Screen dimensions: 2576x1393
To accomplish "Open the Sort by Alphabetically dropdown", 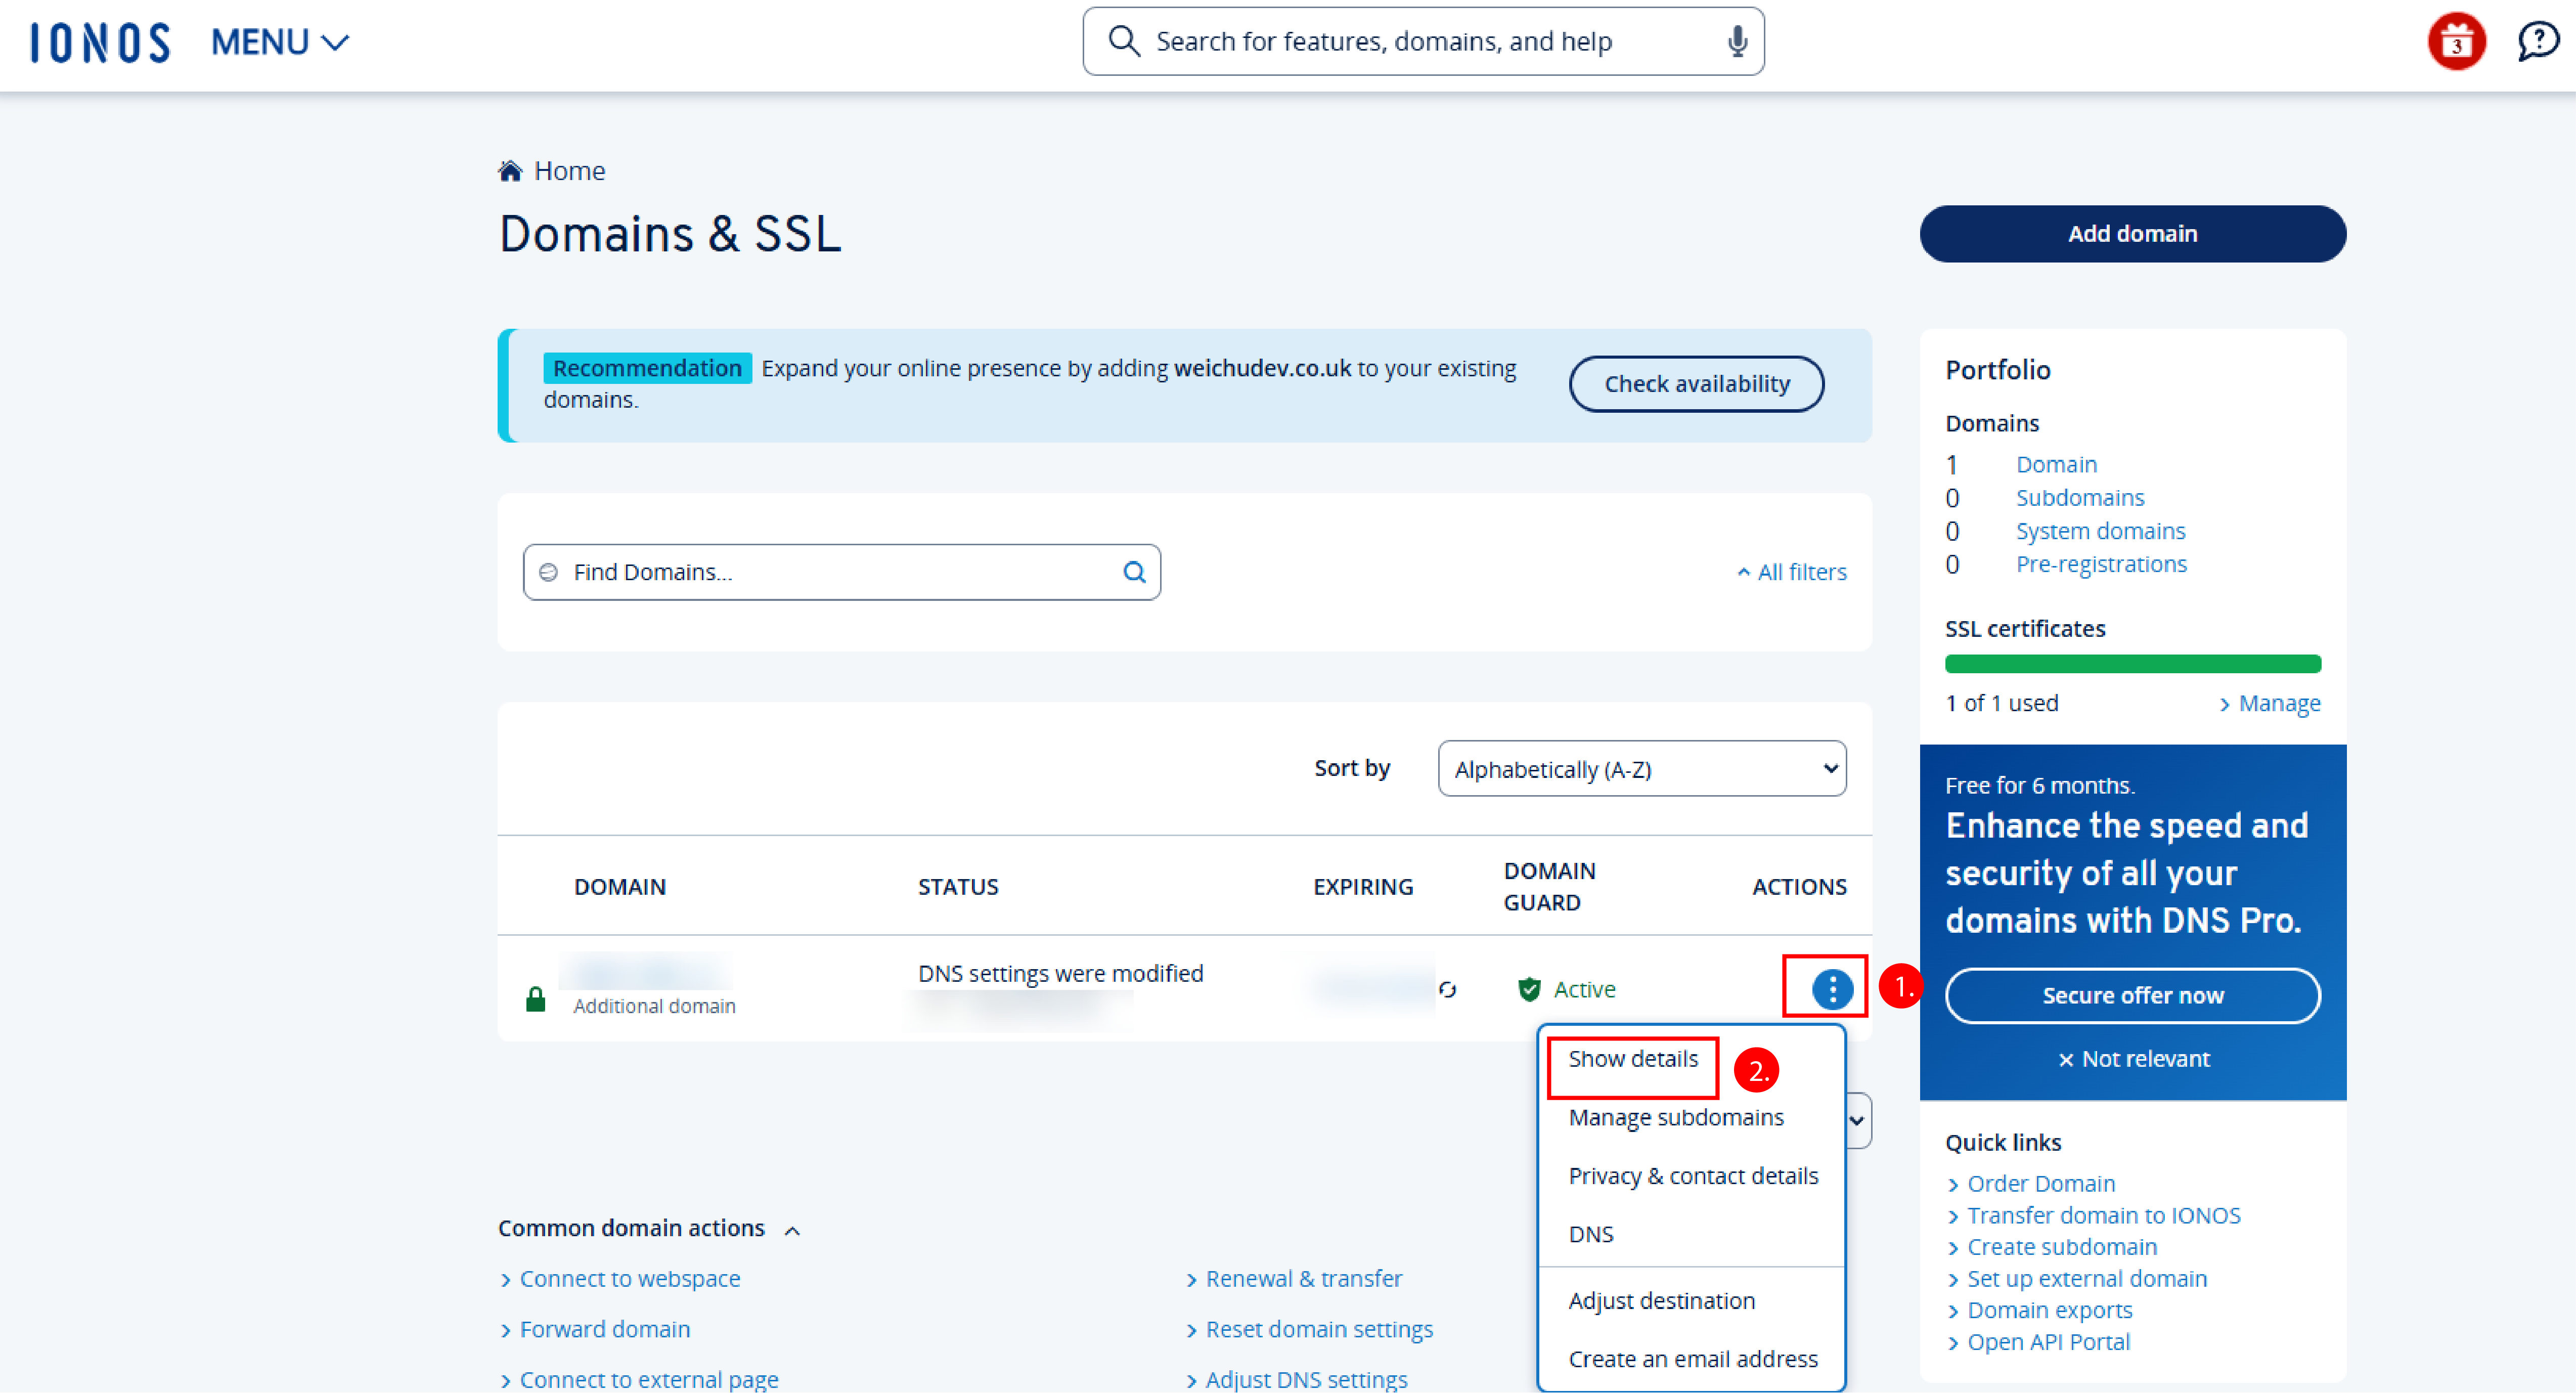I will [x=1642, y=768].
